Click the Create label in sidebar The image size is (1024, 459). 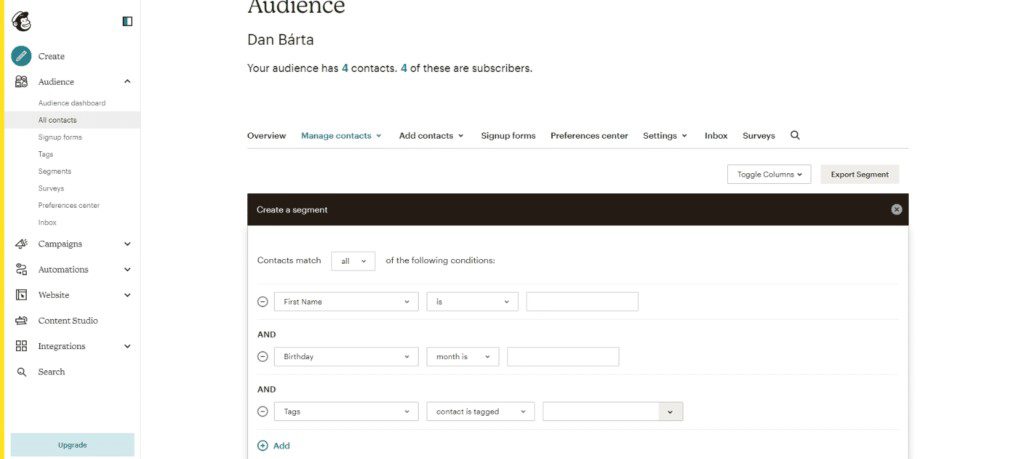pyautogui.click(x=51, y=56)
